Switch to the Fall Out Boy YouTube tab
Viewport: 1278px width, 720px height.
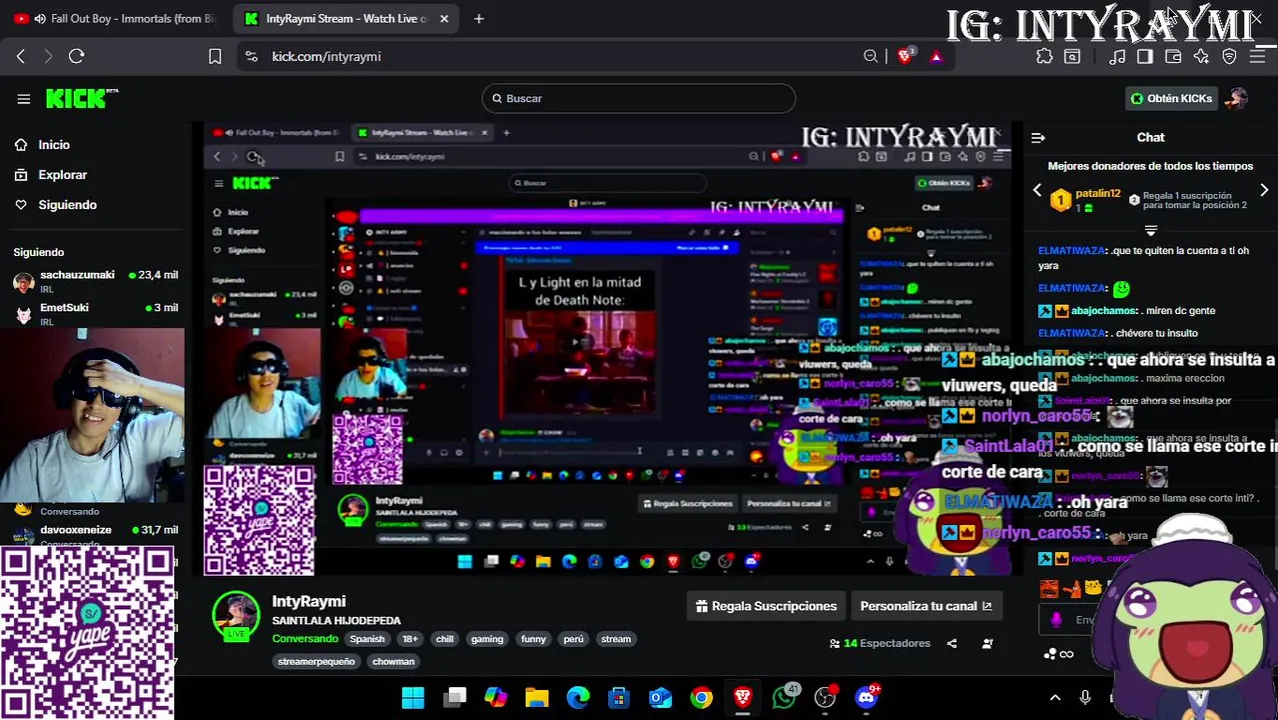pyautogui.click(x=115, y=18)
